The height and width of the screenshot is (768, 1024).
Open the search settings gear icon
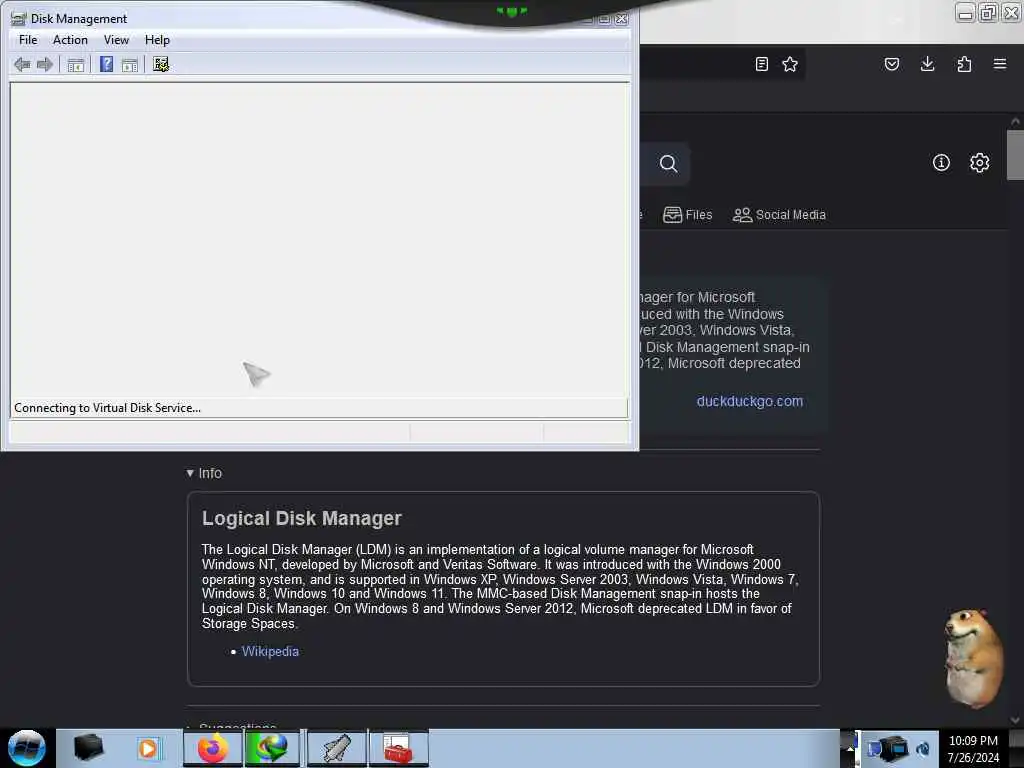pyautogui.click(x=979, y=163)
